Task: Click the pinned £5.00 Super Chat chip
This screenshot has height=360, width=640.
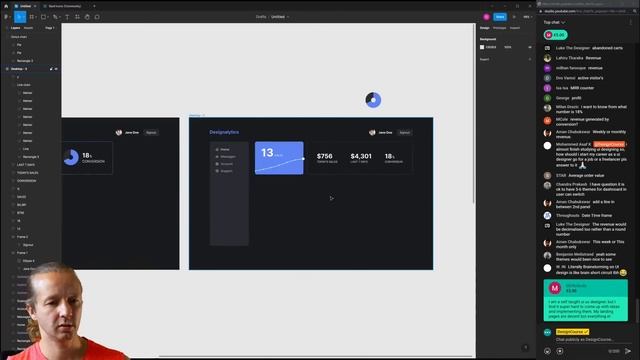Action: (556, 35)
